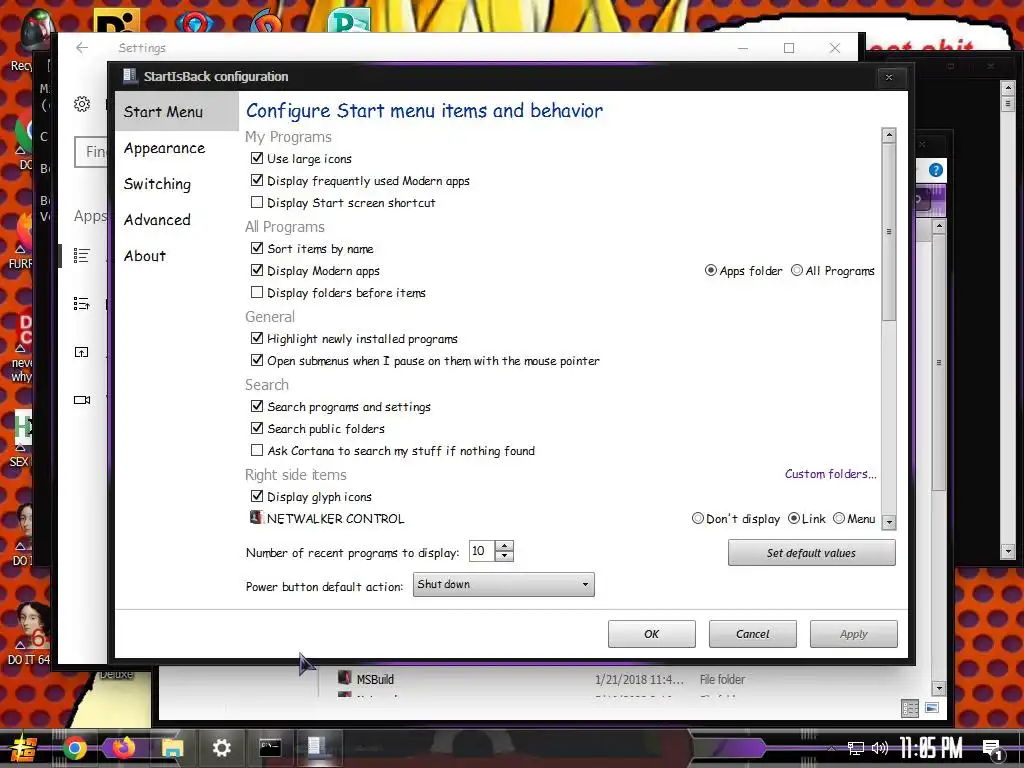Choose Don't display for NETWALKER CONTROL
Viewport: 1024px width, 768px height.
697,519
